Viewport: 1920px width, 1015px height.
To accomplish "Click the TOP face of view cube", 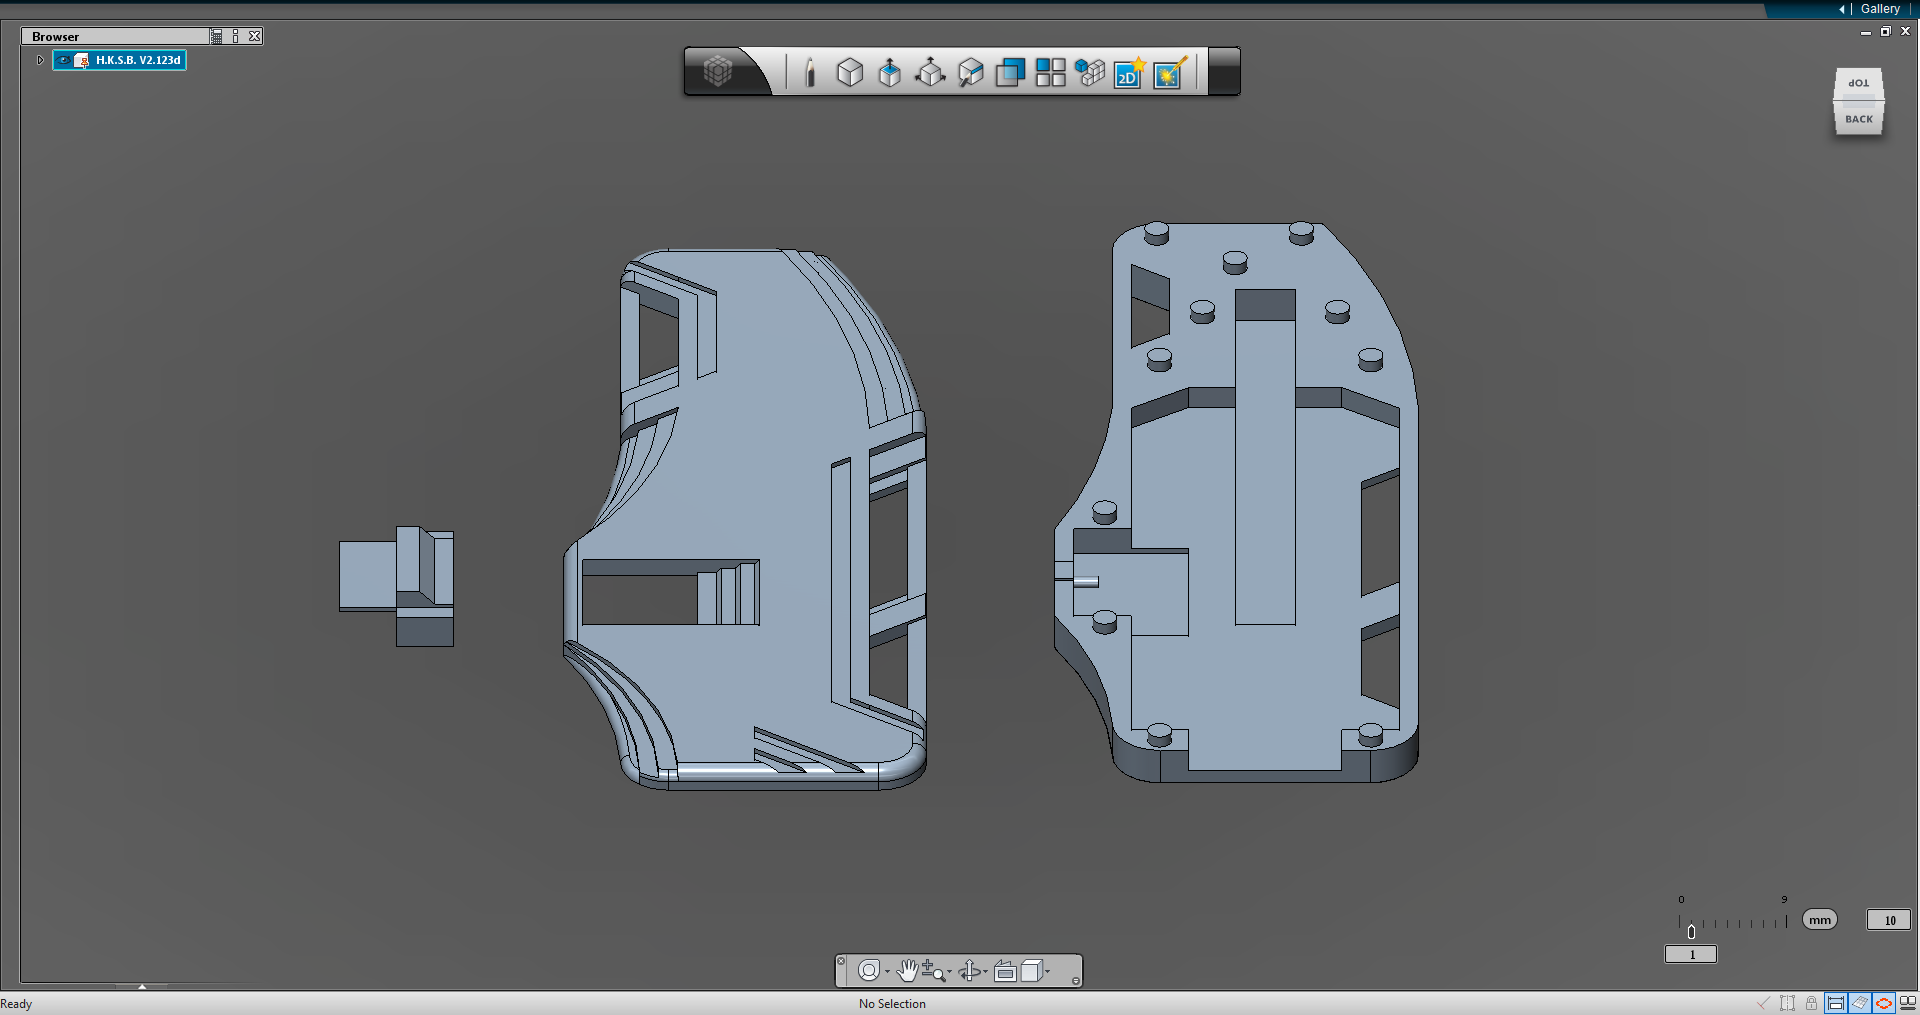I will [x=1859, y=83].
